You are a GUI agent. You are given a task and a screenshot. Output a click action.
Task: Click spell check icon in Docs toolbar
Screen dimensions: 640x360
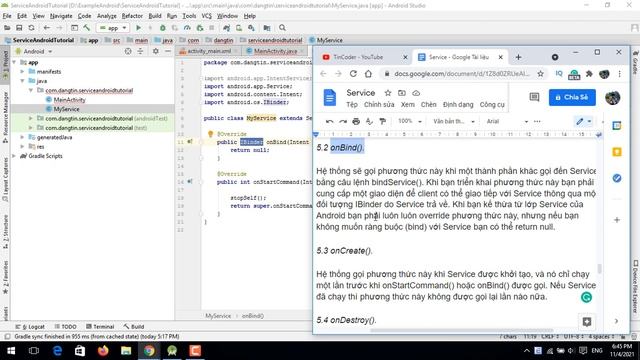tap(369, 121)
